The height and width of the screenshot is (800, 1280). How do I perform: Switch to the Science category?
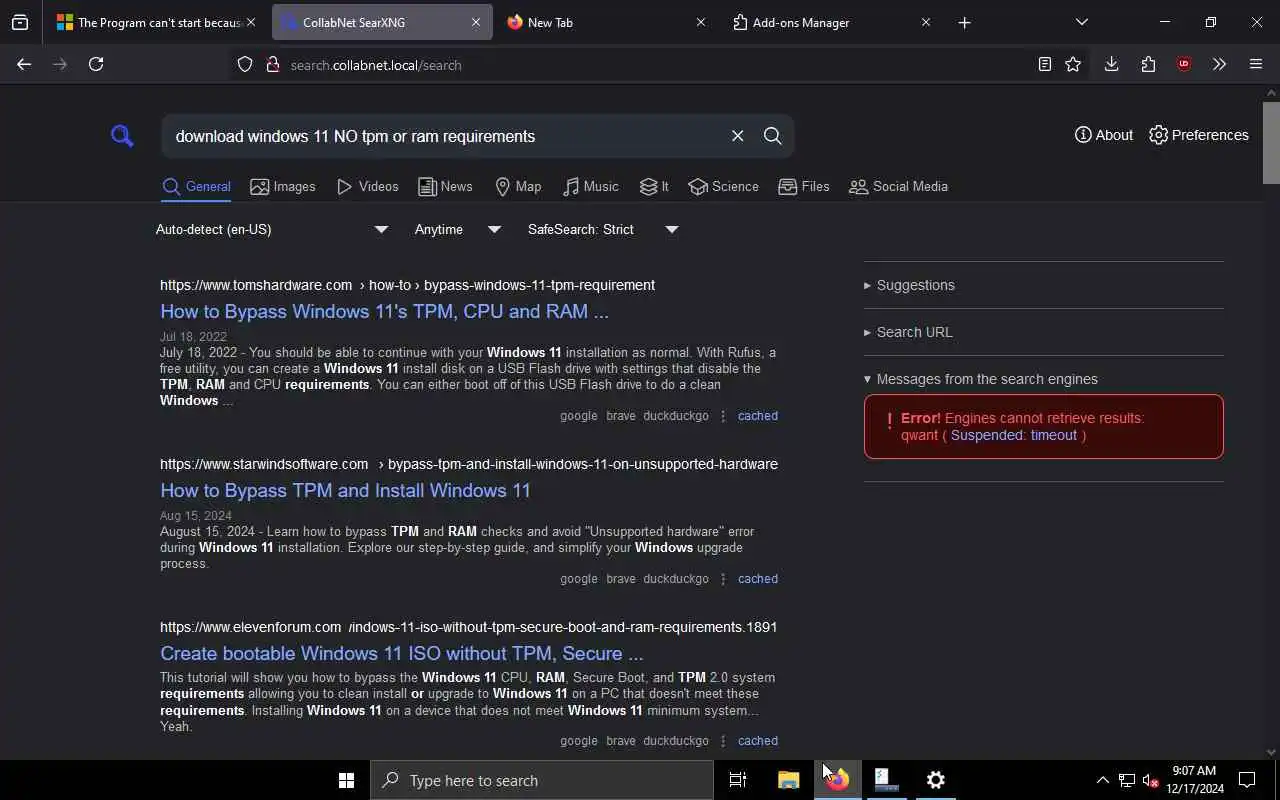pyautogui.click(x=724, y=187)
